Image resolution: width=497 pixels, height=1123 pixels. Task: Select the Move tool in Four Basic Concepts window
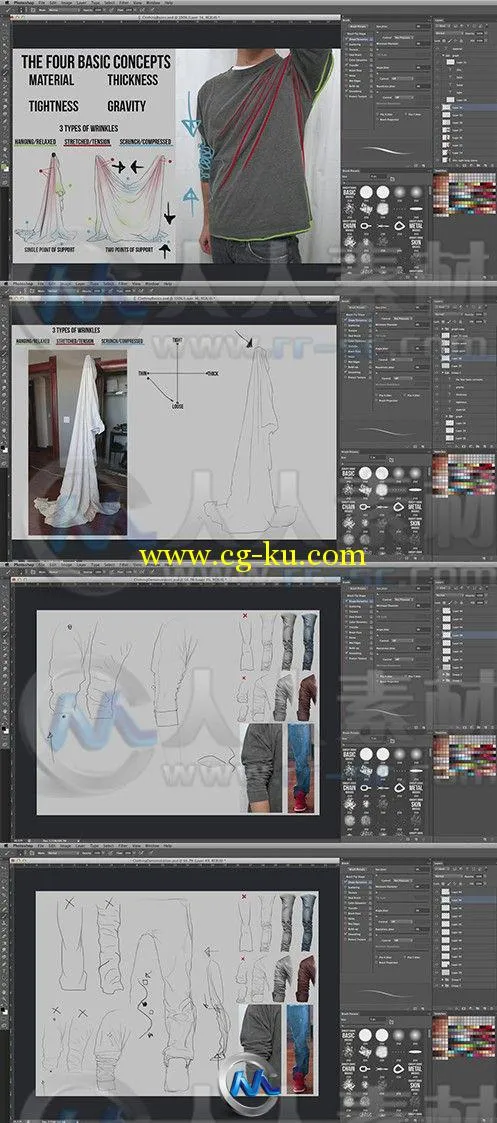click(x=4, y=25)
